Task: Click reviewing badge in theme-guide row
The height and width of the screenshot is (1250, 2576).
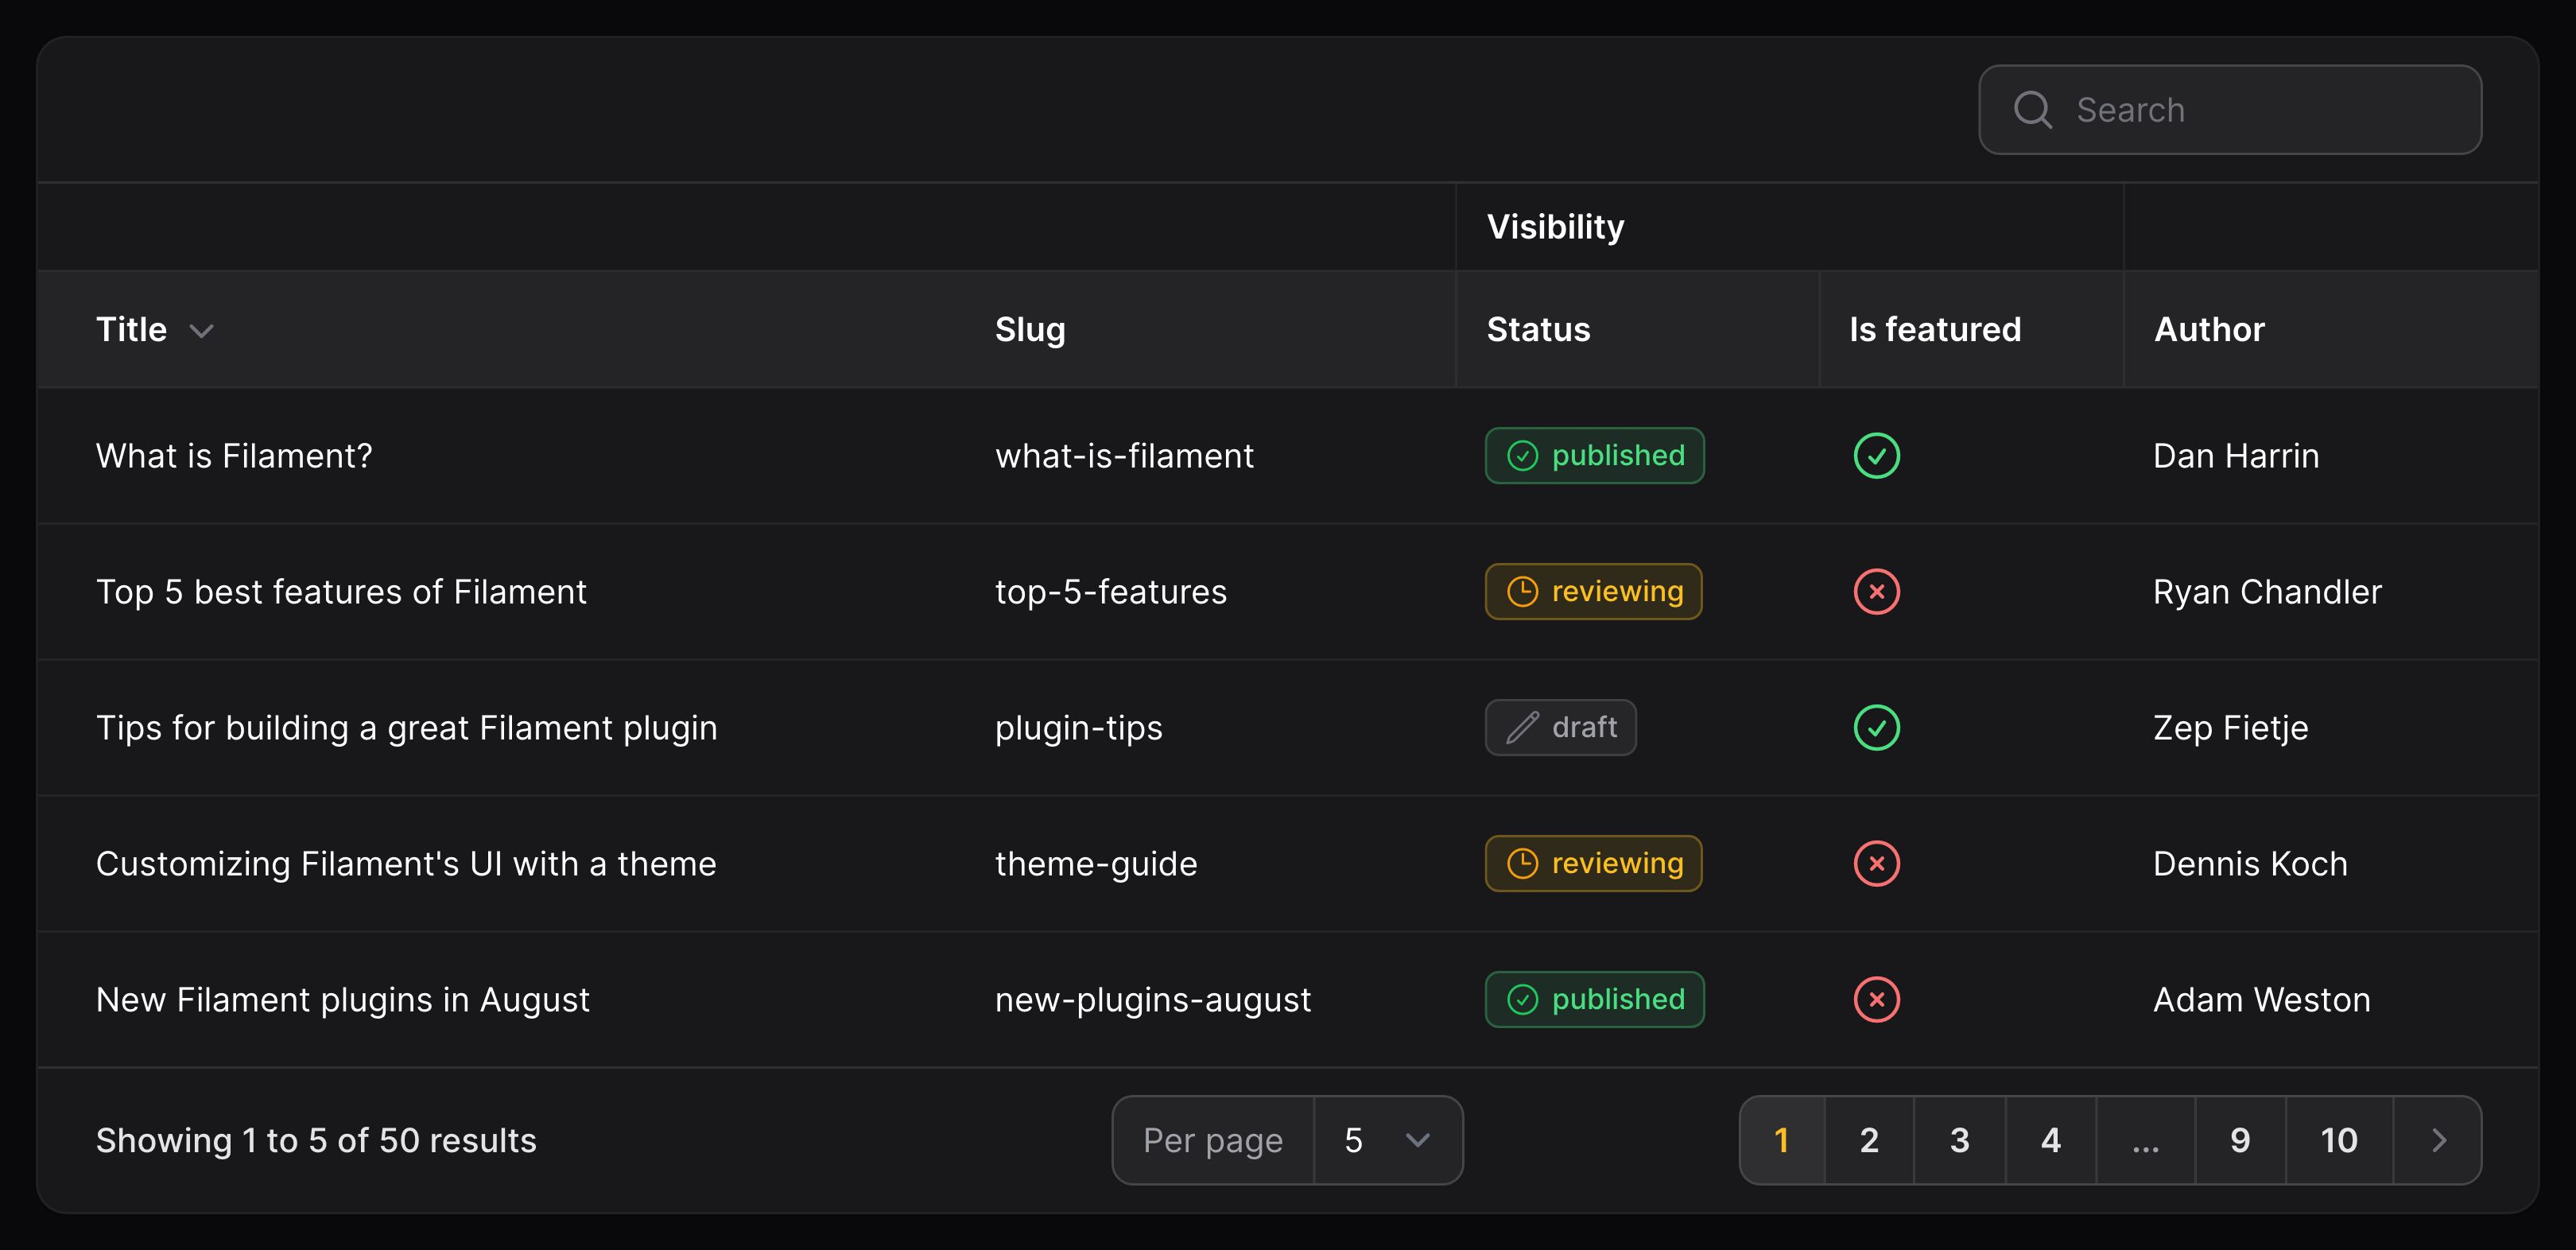Action: (1594, 864)
